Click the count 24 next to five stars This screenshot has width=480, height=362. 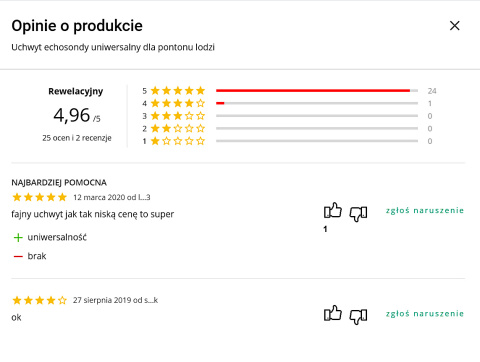432,91
